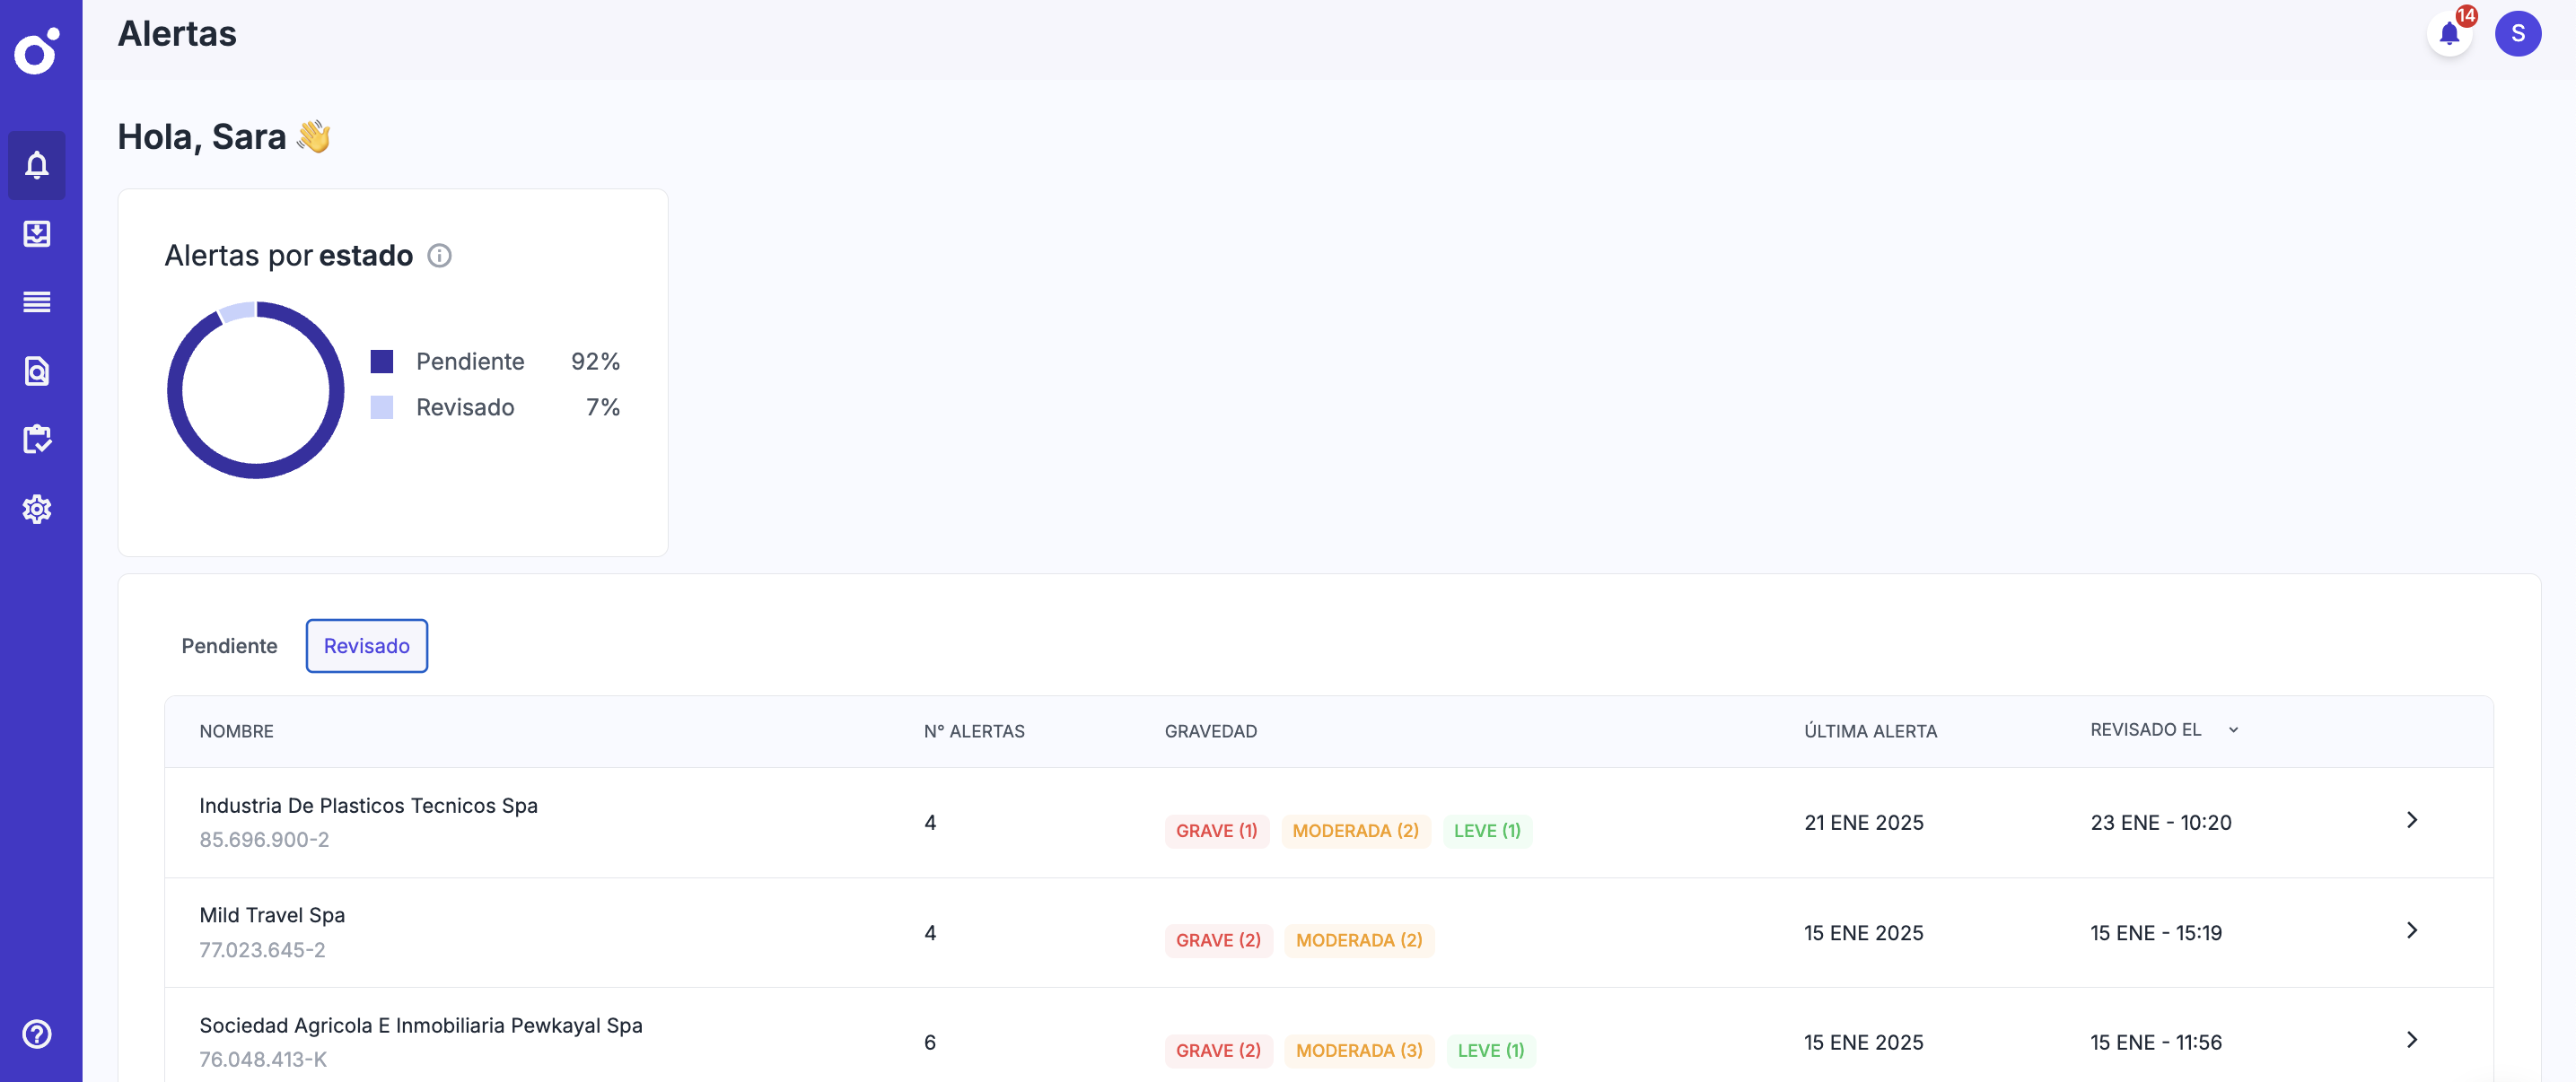The width and height of the screenshot is (2576, 1082).
Task: Expand the Sociedad Agricola Pewkayal row chevron
Action: coord(2411,1040)
